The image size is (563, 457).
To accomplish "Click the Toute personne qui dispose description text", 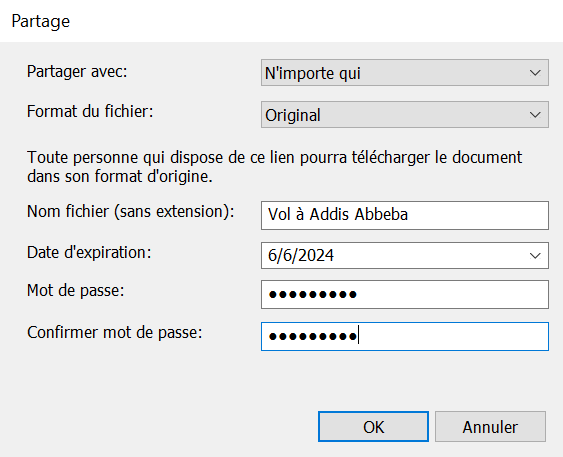I will 275,167.
